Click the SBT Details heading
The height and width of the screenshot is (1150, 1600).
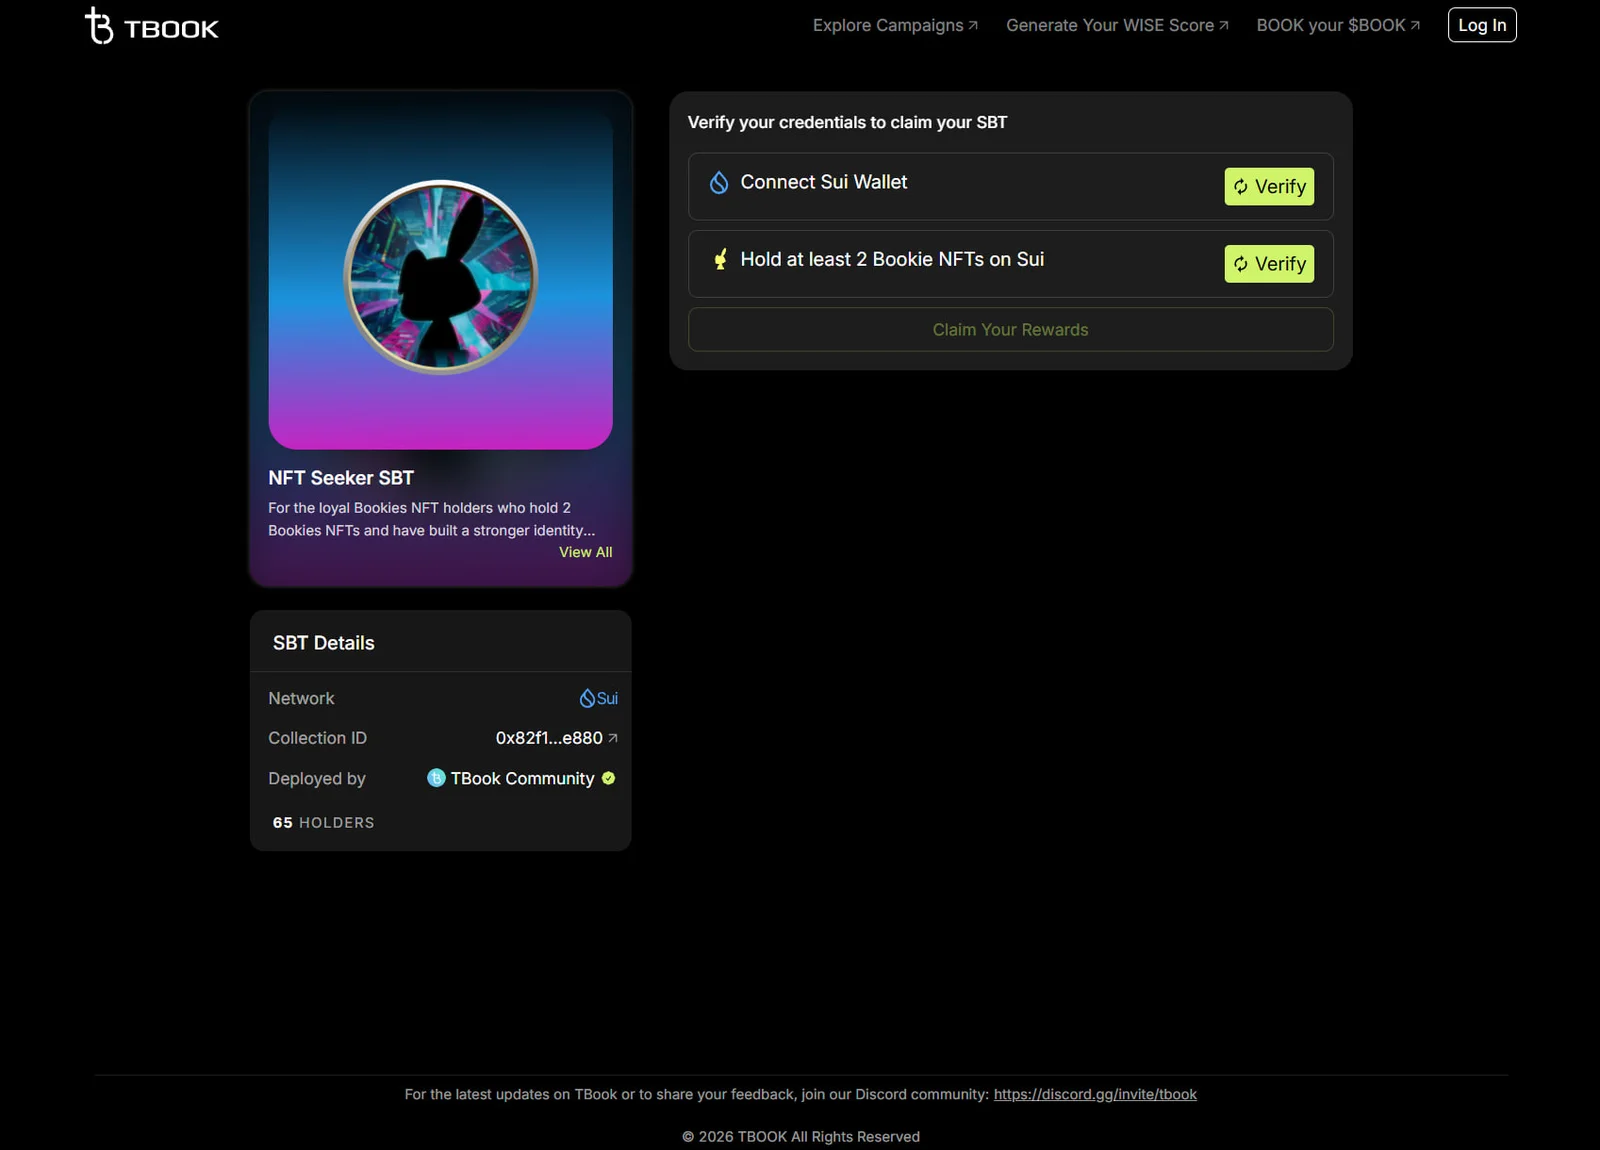(x=323, y=643)
